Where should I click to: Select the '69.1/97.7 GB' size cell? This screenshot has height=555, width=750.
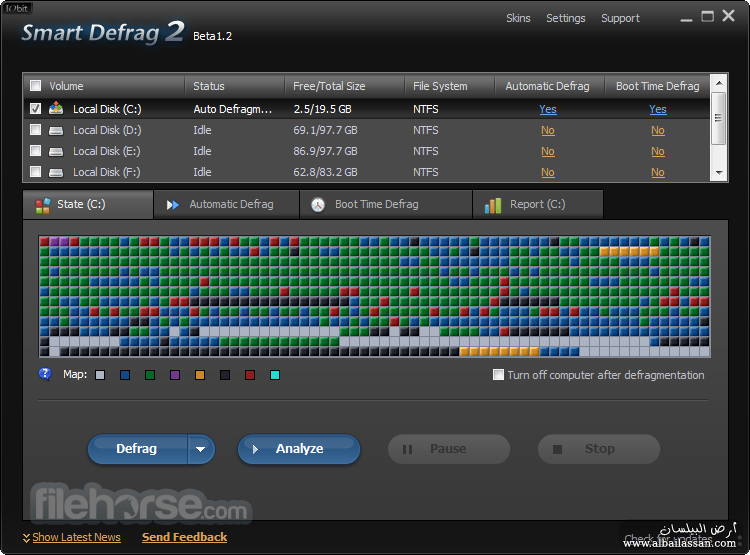(x=325, y=131)
